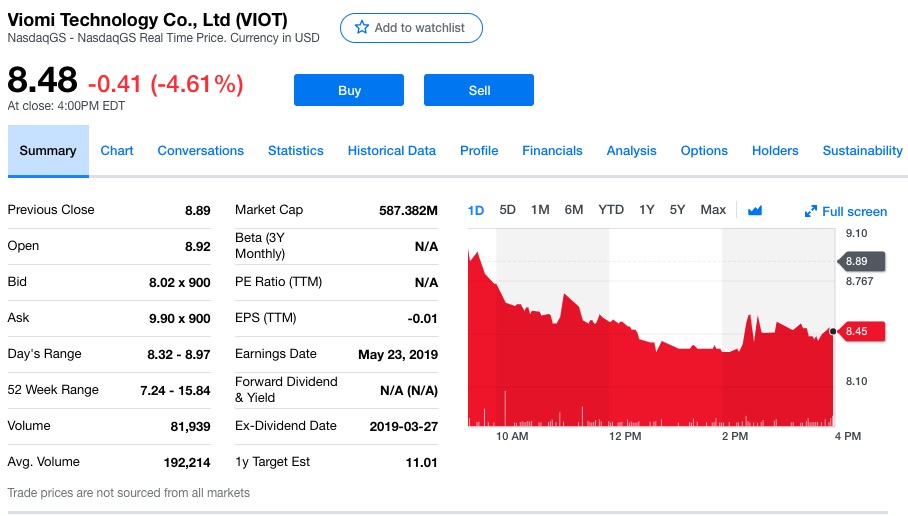This screenshot has width=908, height=516.
Task: Open the Conversations tab
Action: [200, 151]
